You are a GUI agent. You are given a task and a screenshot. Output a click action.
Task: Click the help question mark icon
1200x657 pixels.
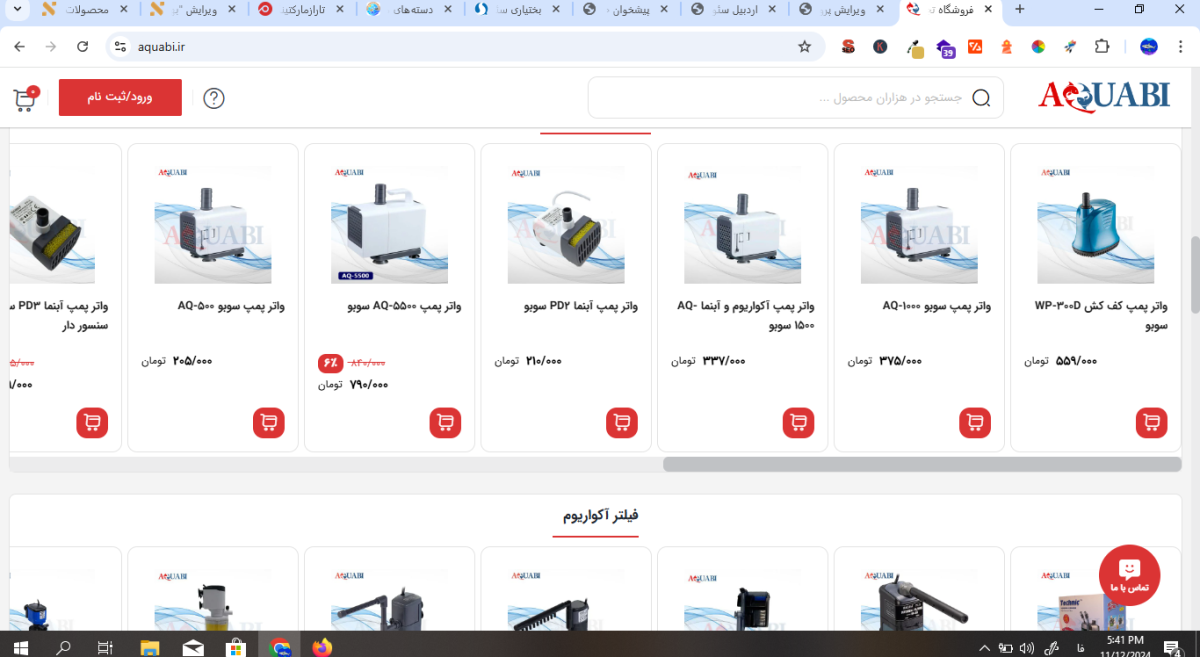click(214, 98)
